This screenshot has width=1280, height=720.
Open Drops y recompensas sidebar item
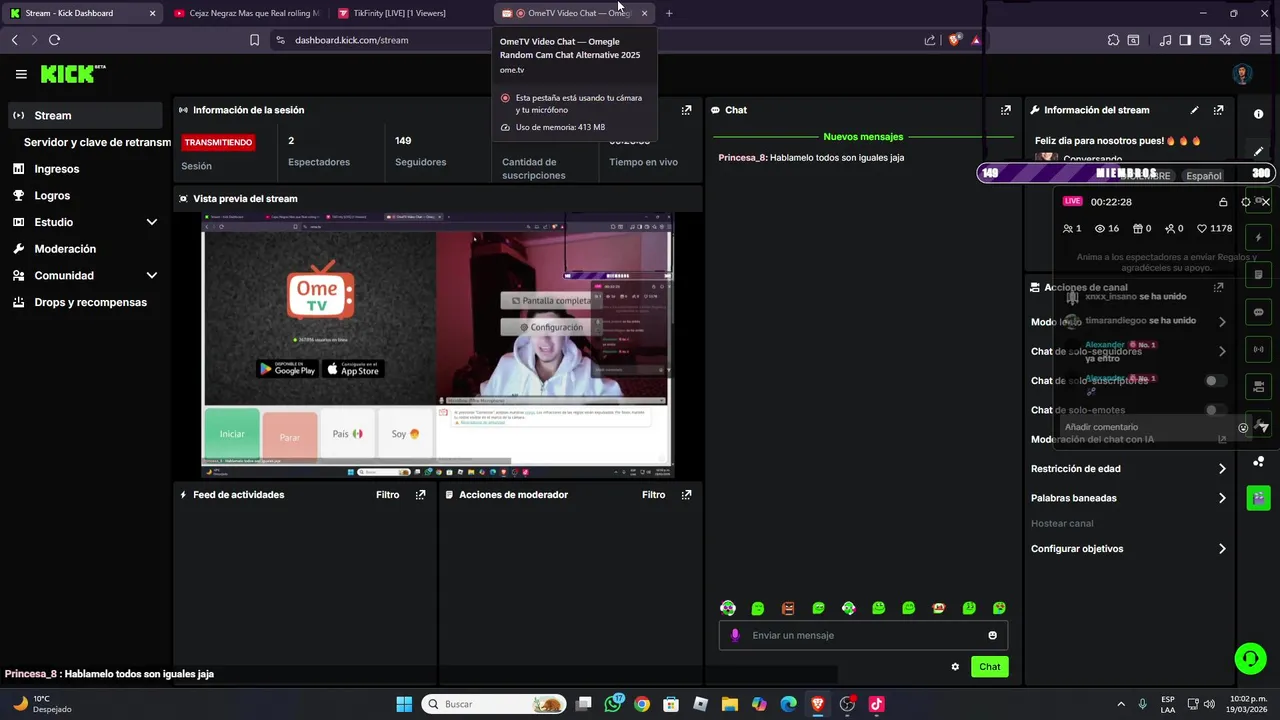pos(90,302)
